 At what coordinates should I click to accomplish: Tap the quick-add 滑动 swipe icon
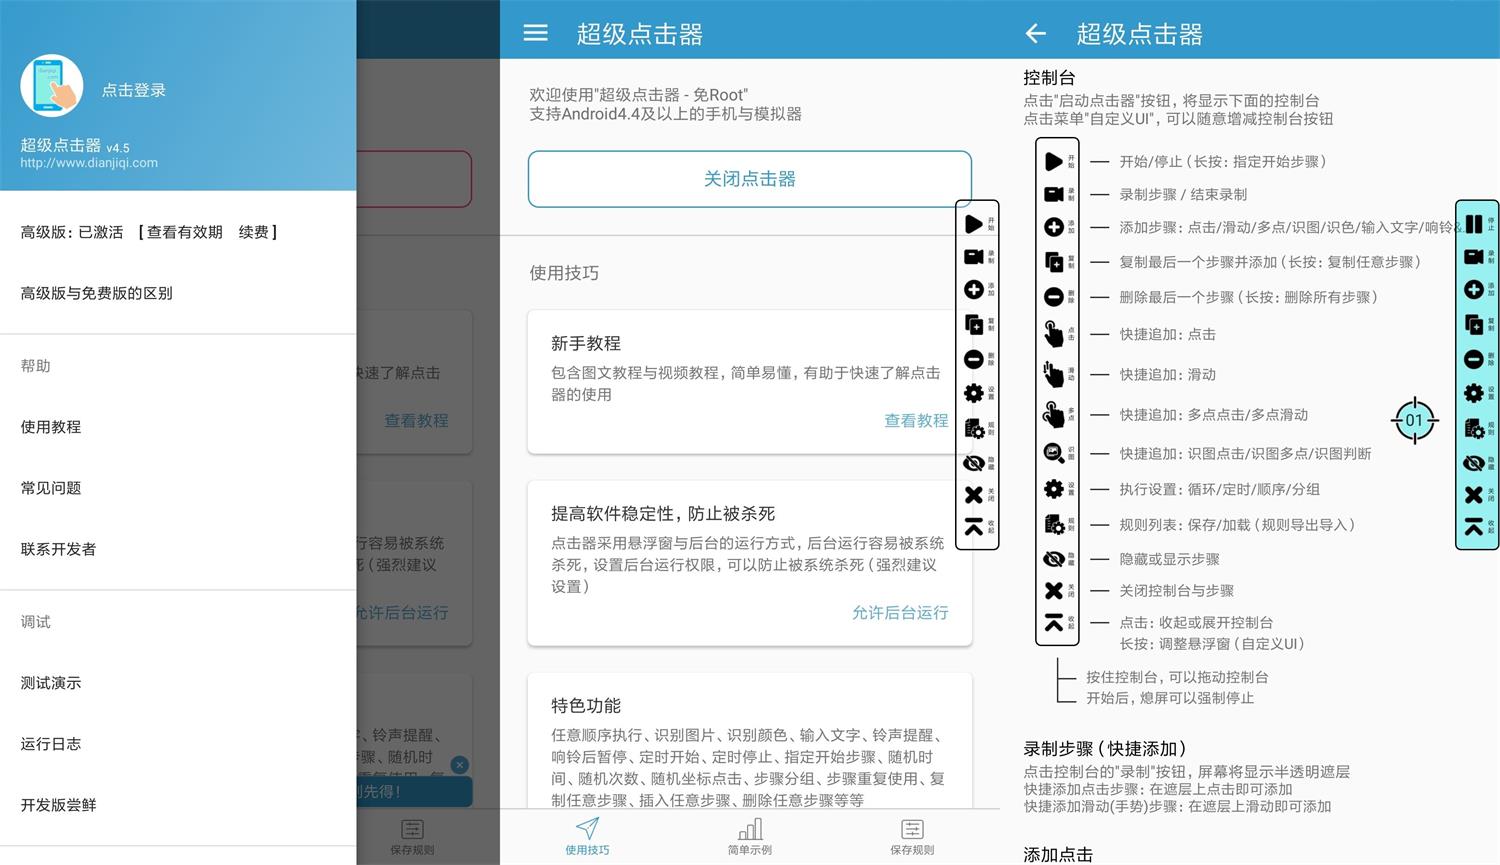(x=1057, y=374)
